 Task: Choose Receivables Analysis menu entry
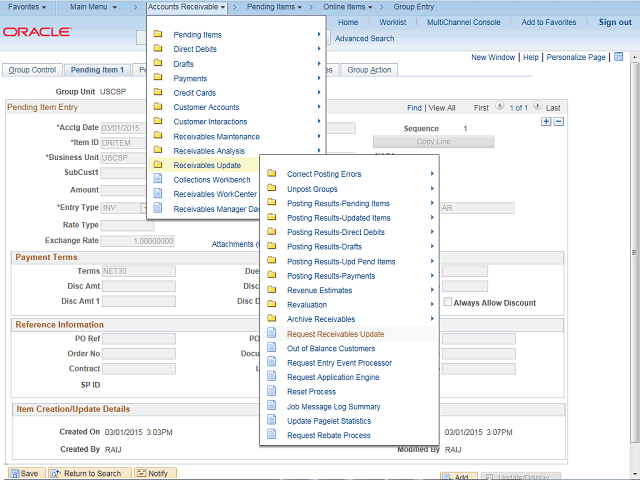[209, 151]
